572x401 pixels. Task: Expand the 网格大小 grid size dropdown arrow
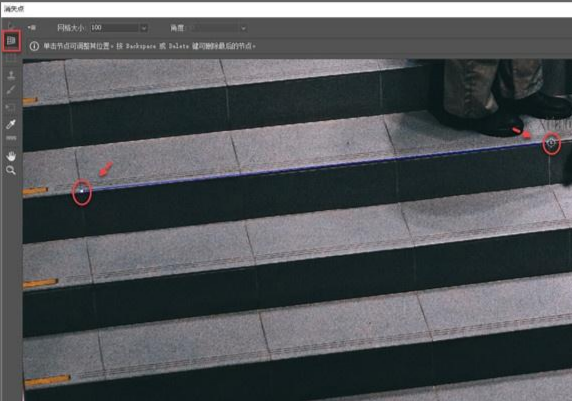click(x=144, y=28)
